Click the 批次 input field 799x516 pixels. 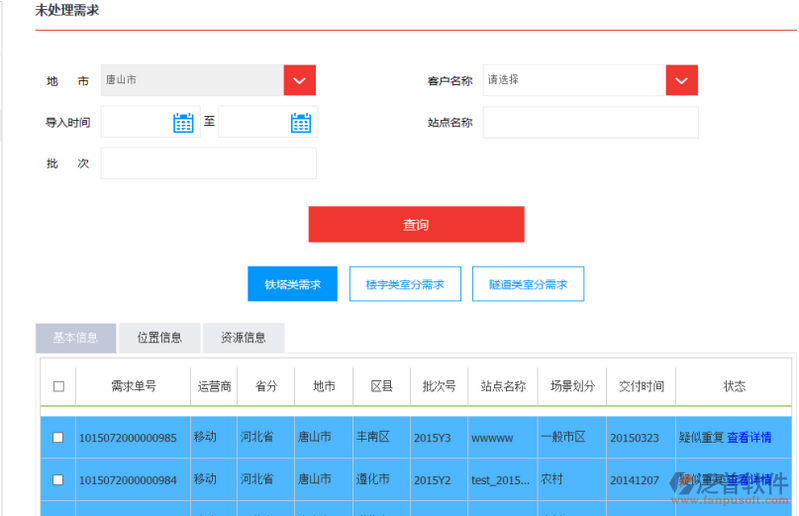[x=208, y=163]
